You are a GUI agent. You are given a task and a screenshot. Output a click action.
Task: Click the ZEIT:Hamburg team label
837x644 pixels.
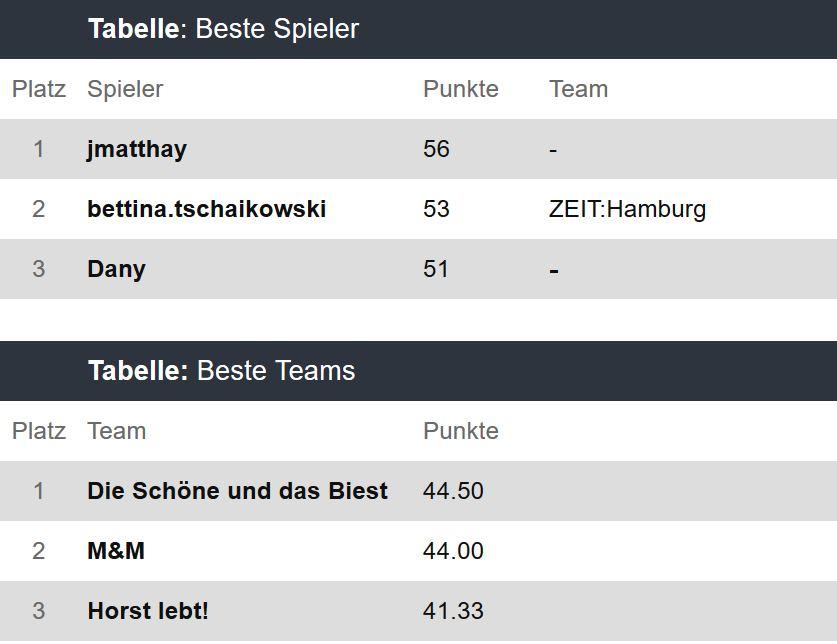pos(627,209)
